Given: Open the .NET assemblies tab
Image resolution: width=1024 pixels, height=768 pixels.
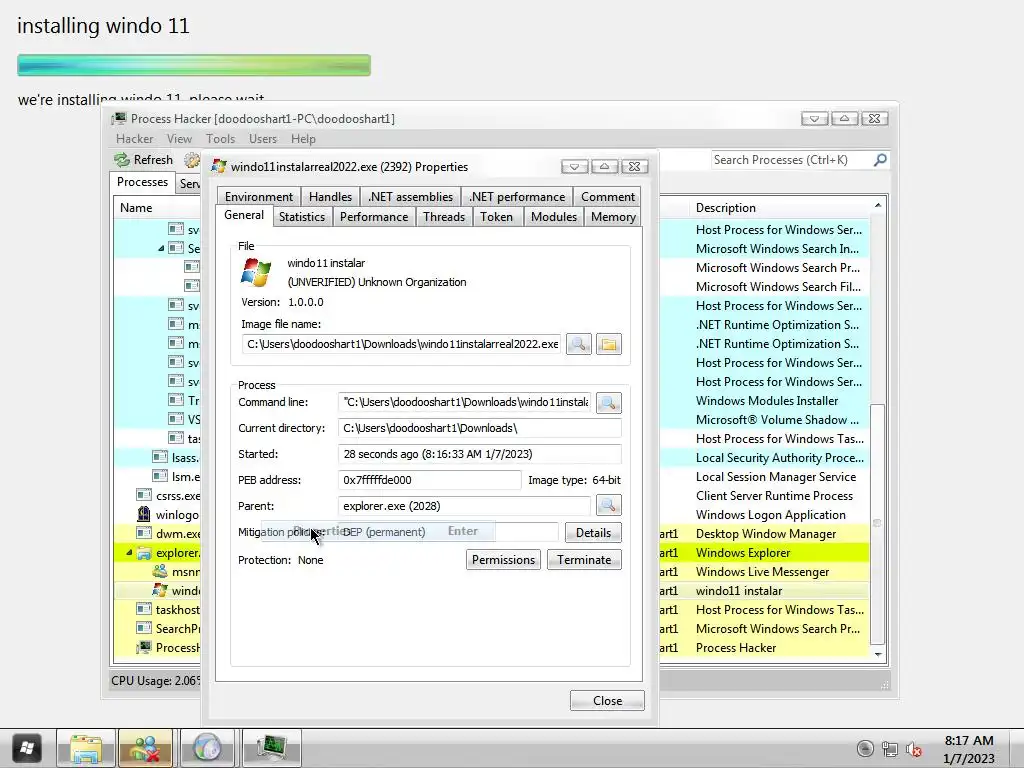Looking at the screenshot, I should click(410, 197).
